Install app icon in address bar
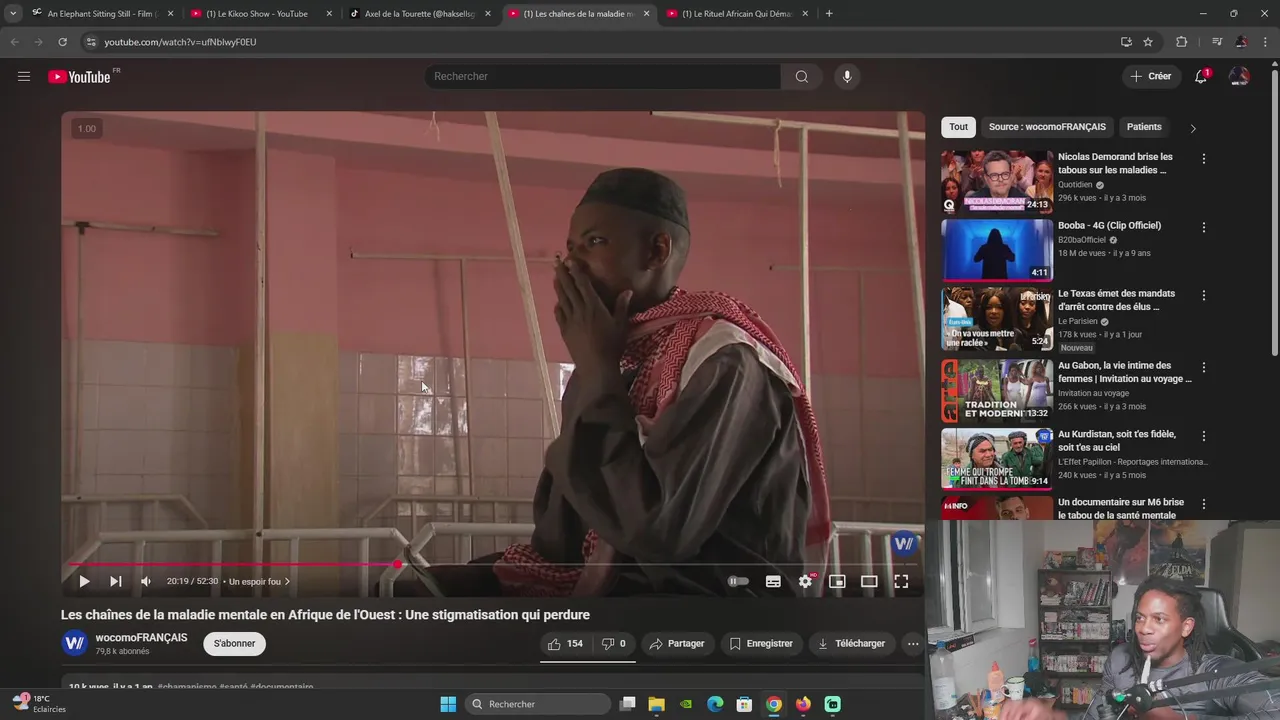The width and height of the screenshot is (1280, 720). click(1126, 42)
